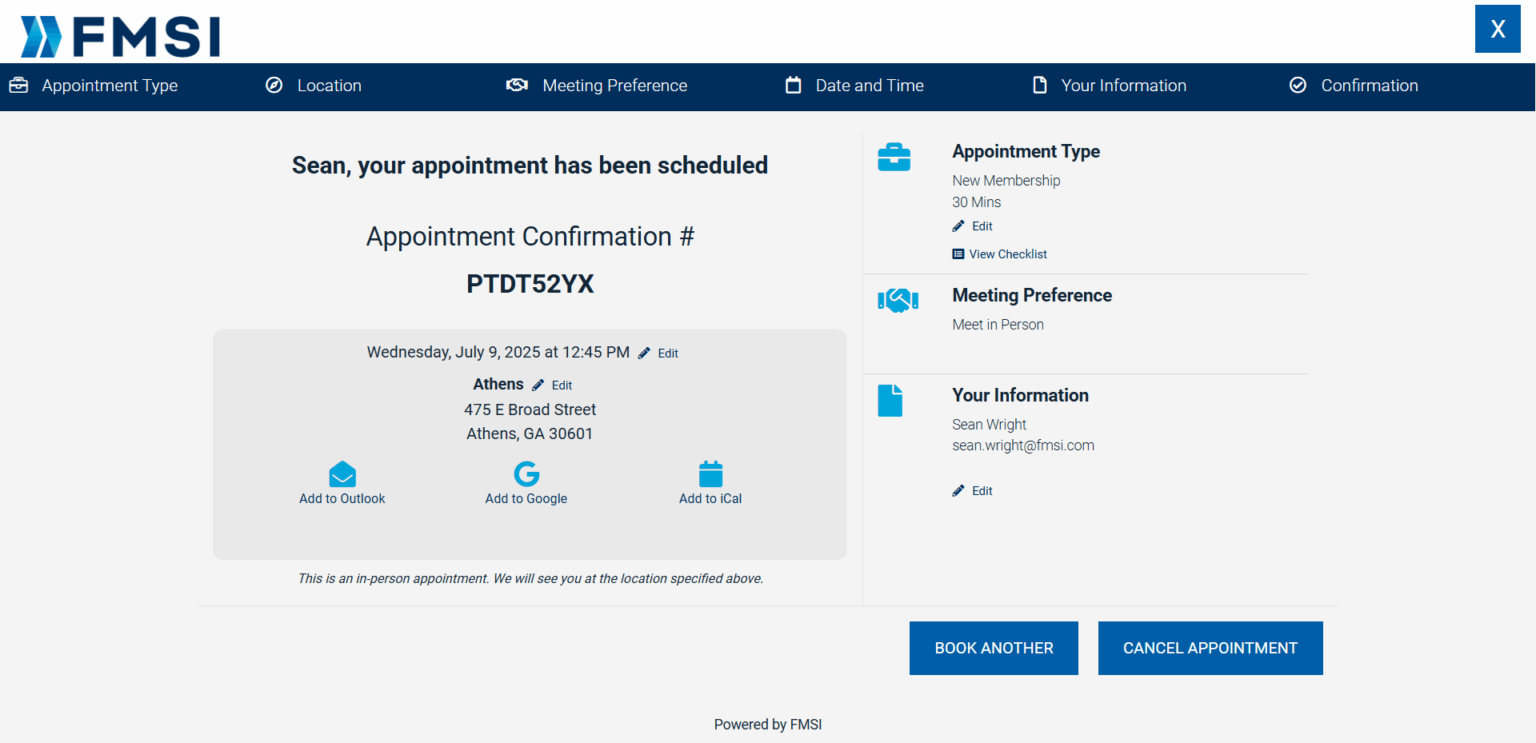Click the handshake icon beside Meeting Preference heading
Viewport: 1536px width, 743px height.
897,300
